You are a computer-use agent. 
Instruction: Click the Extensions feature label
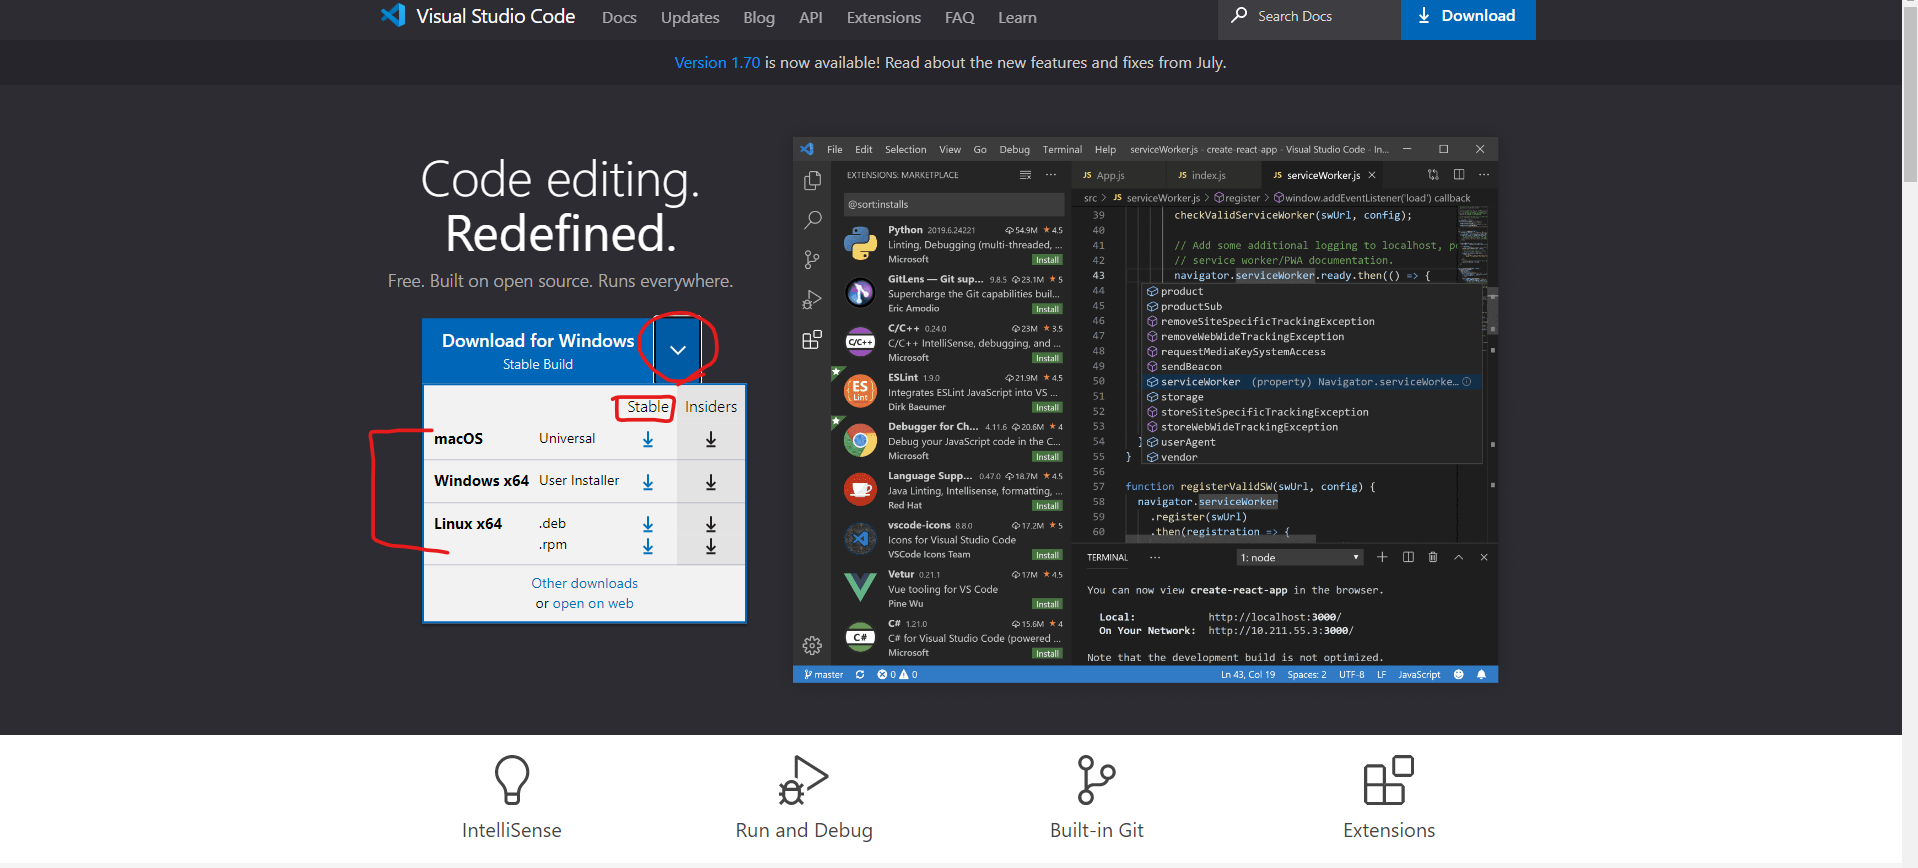1389,830
